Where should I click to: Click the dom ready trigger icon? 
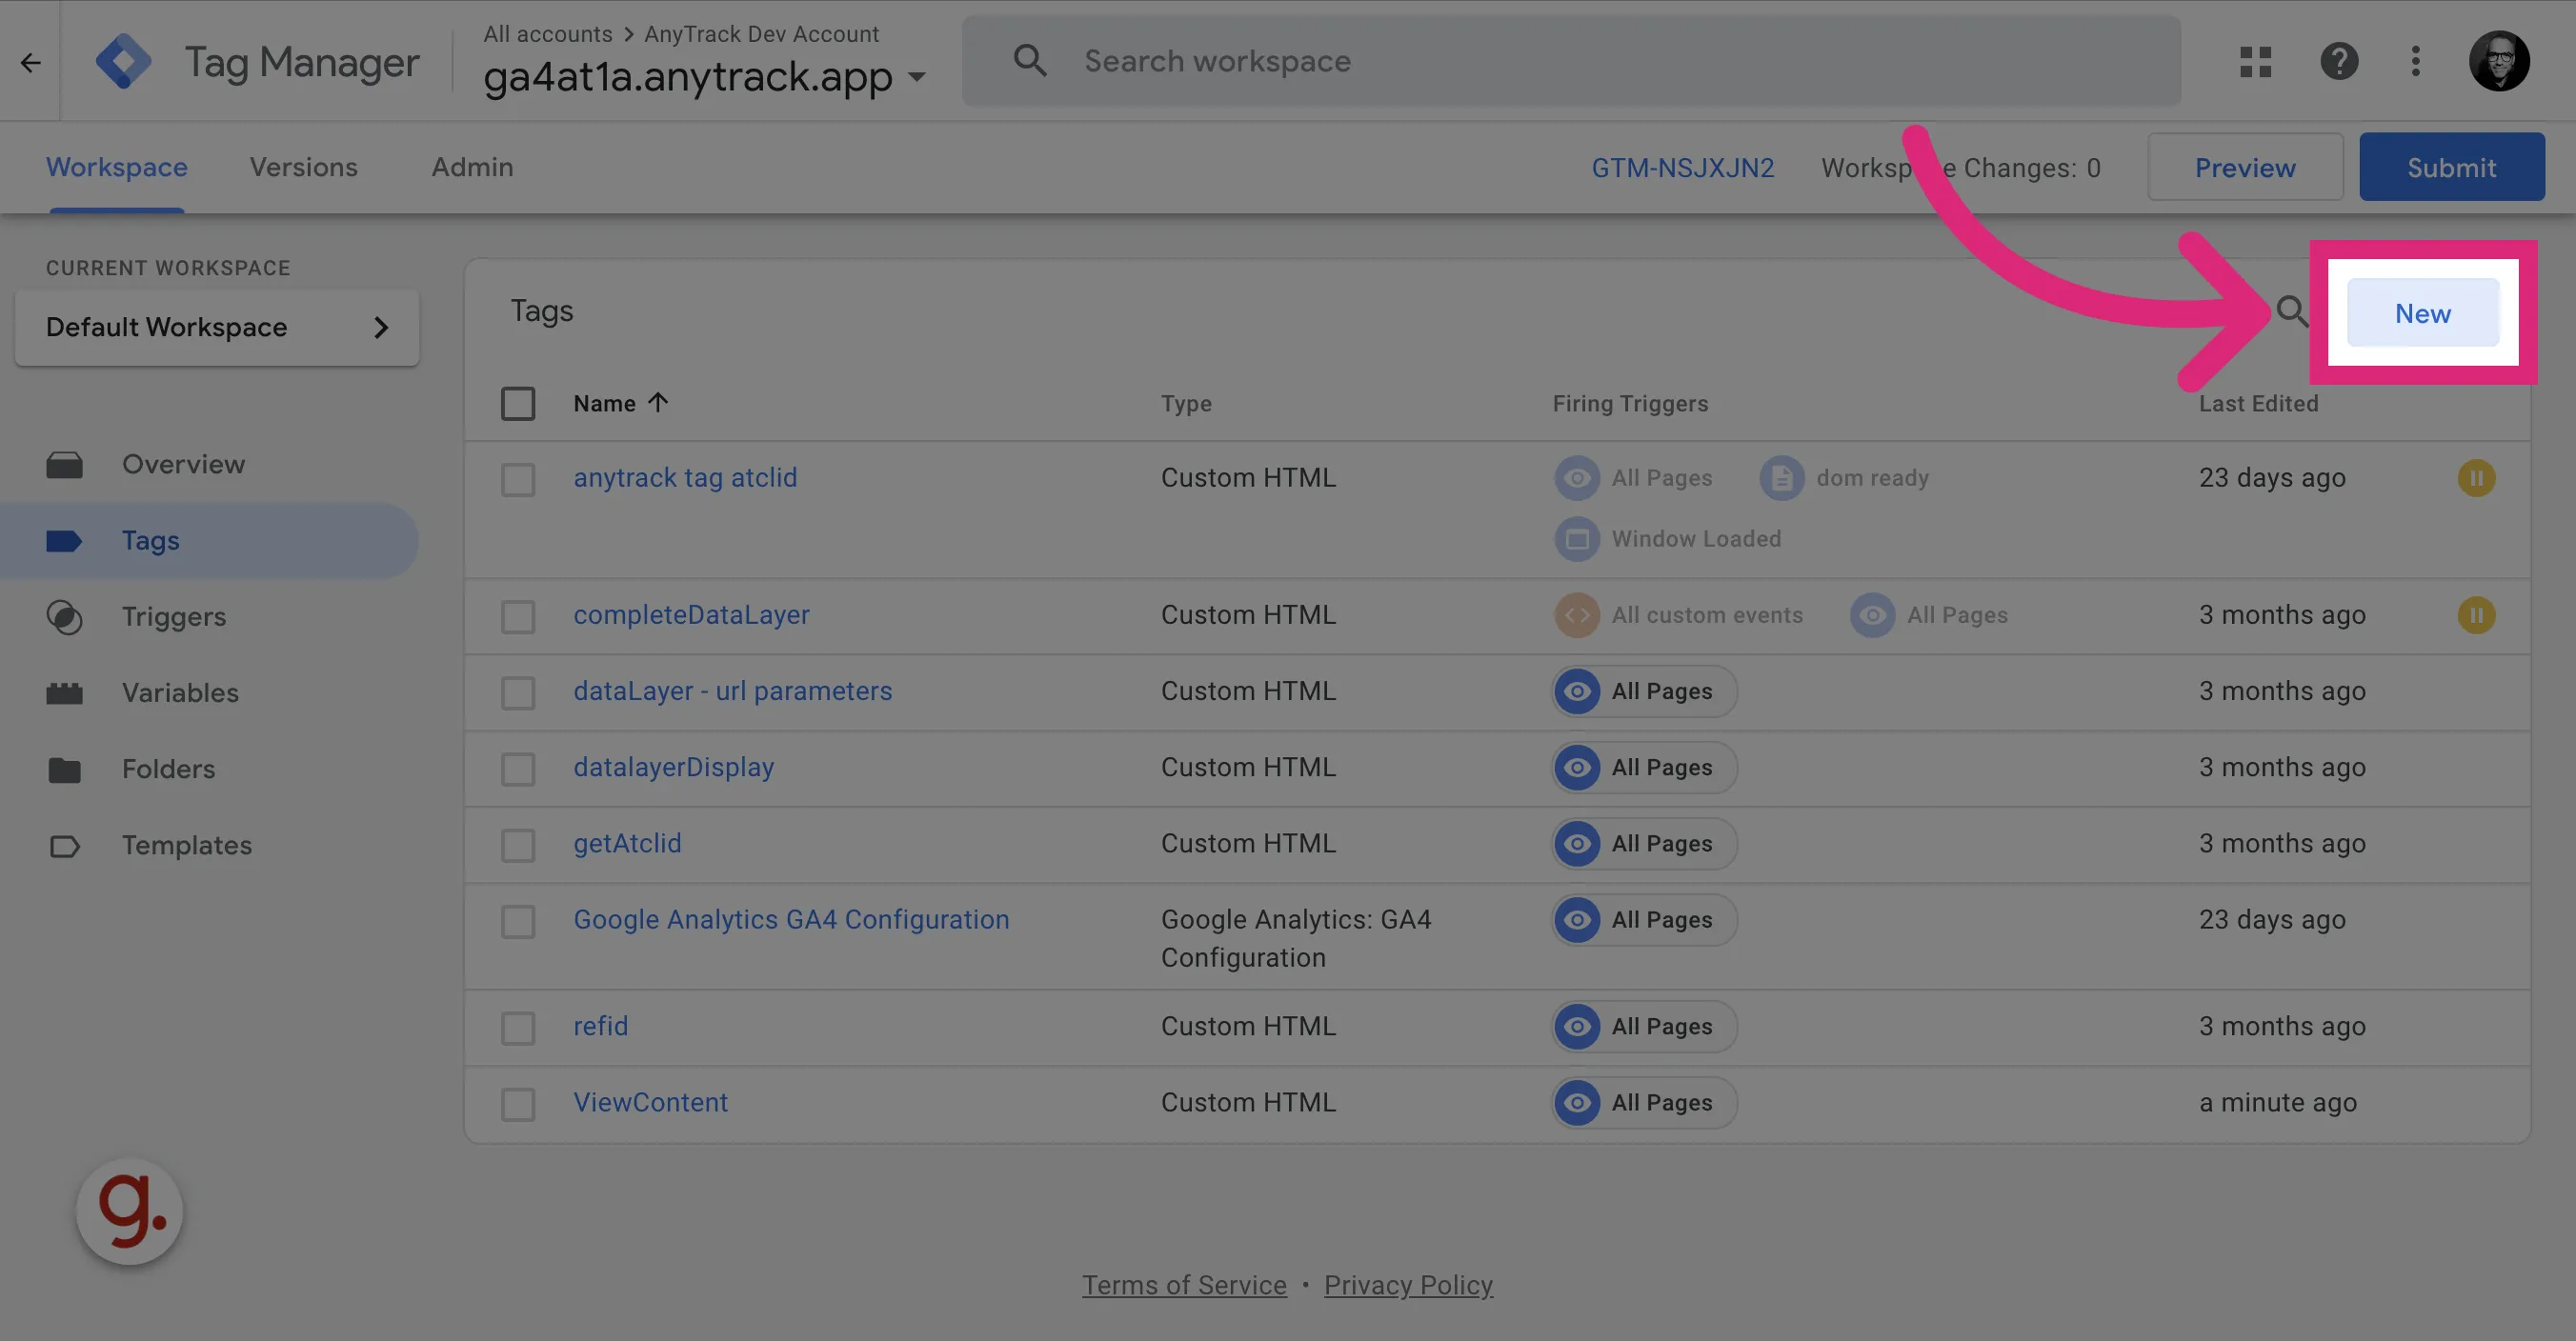(x=1782, y=478)
